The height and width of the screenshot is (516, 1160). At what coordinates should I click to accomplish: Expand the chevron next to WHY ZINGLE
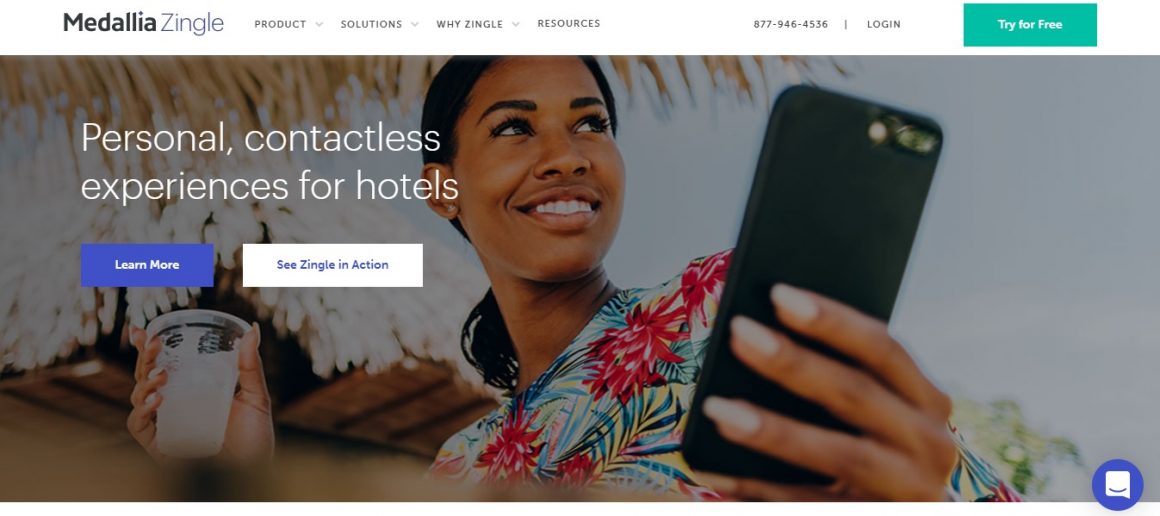[516, 24]
